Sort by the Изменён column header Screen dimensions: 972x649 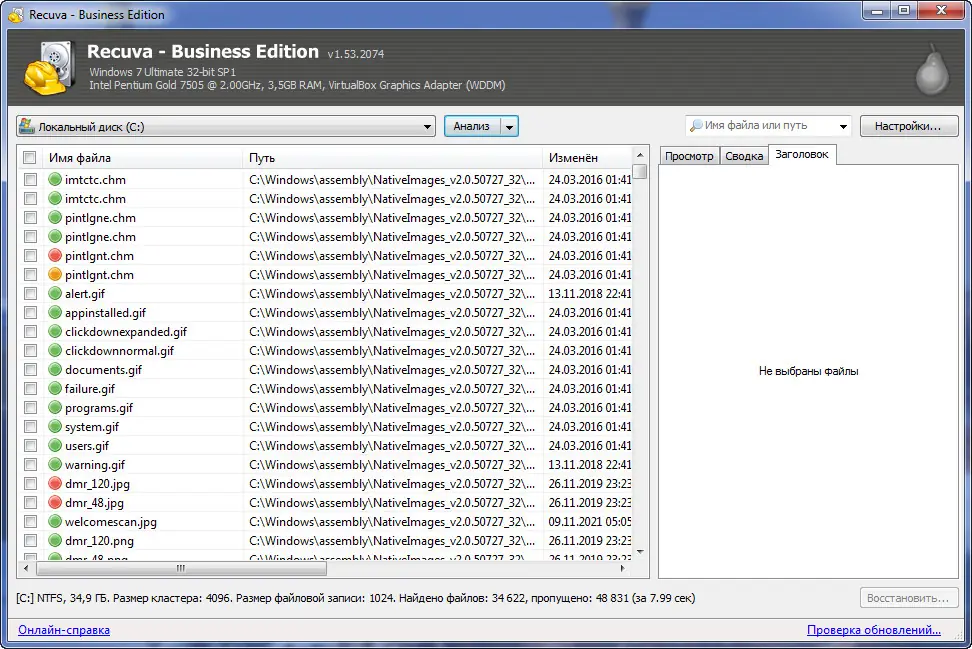(x=587, y=157)
